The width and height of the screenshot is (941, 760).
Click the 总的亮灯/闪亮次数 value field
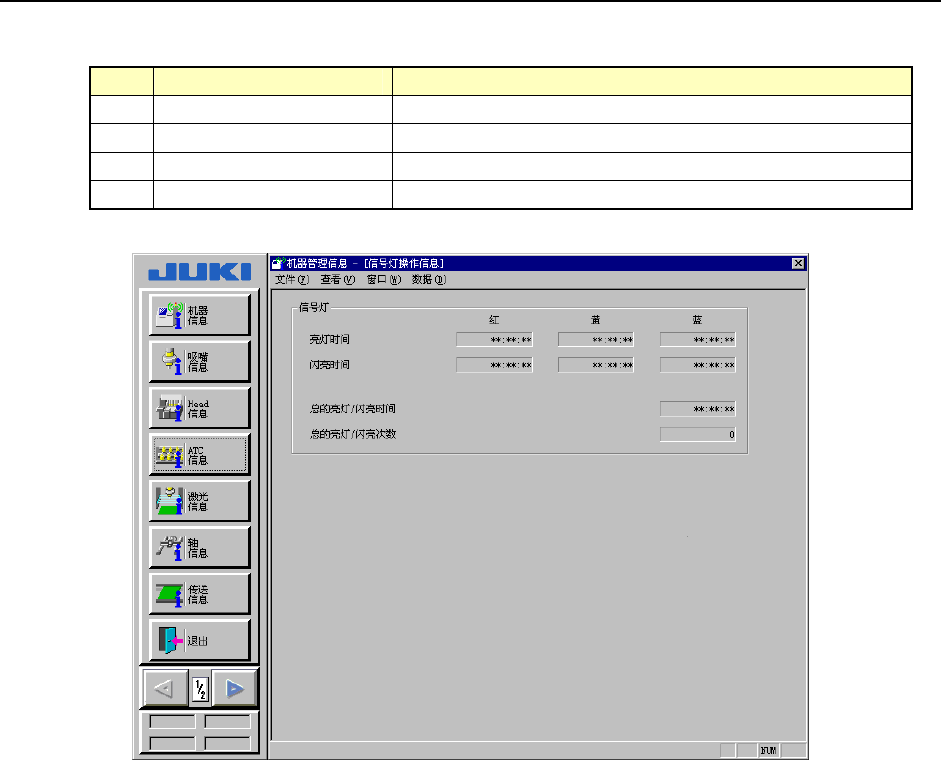tap(698, 435)
